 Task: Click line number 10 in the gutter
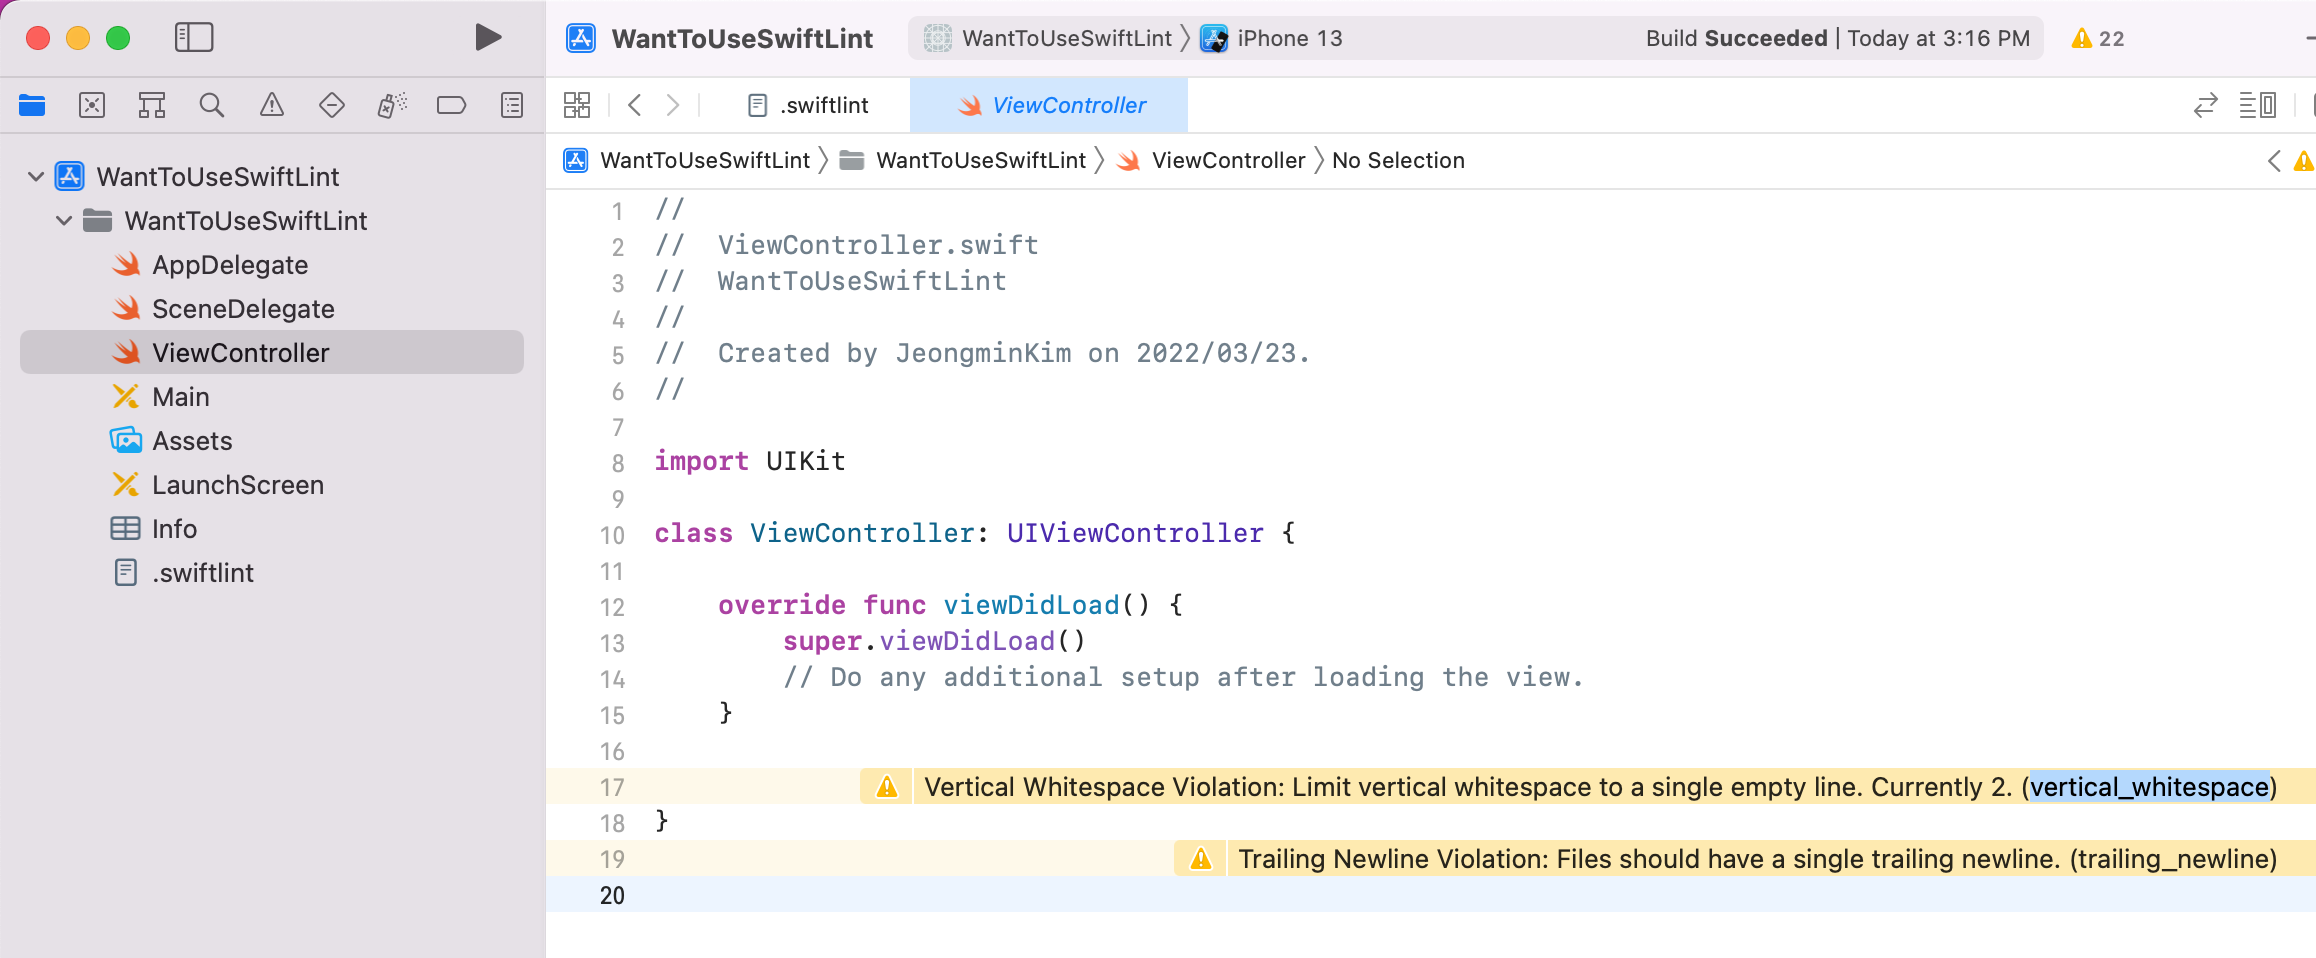coord(612,535)
